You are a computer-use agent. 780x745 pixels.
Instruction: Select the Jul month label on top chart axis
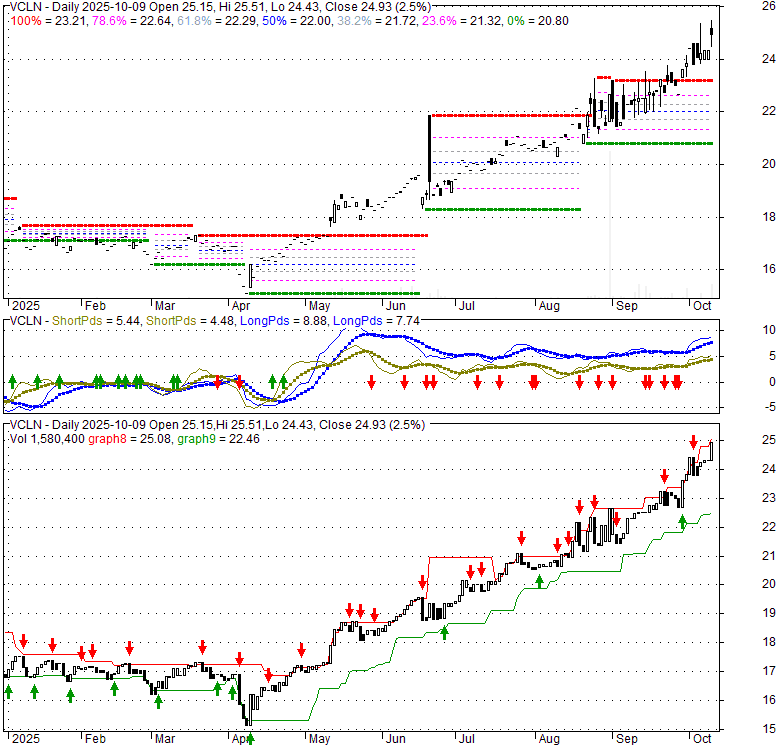tap(467, 305)
